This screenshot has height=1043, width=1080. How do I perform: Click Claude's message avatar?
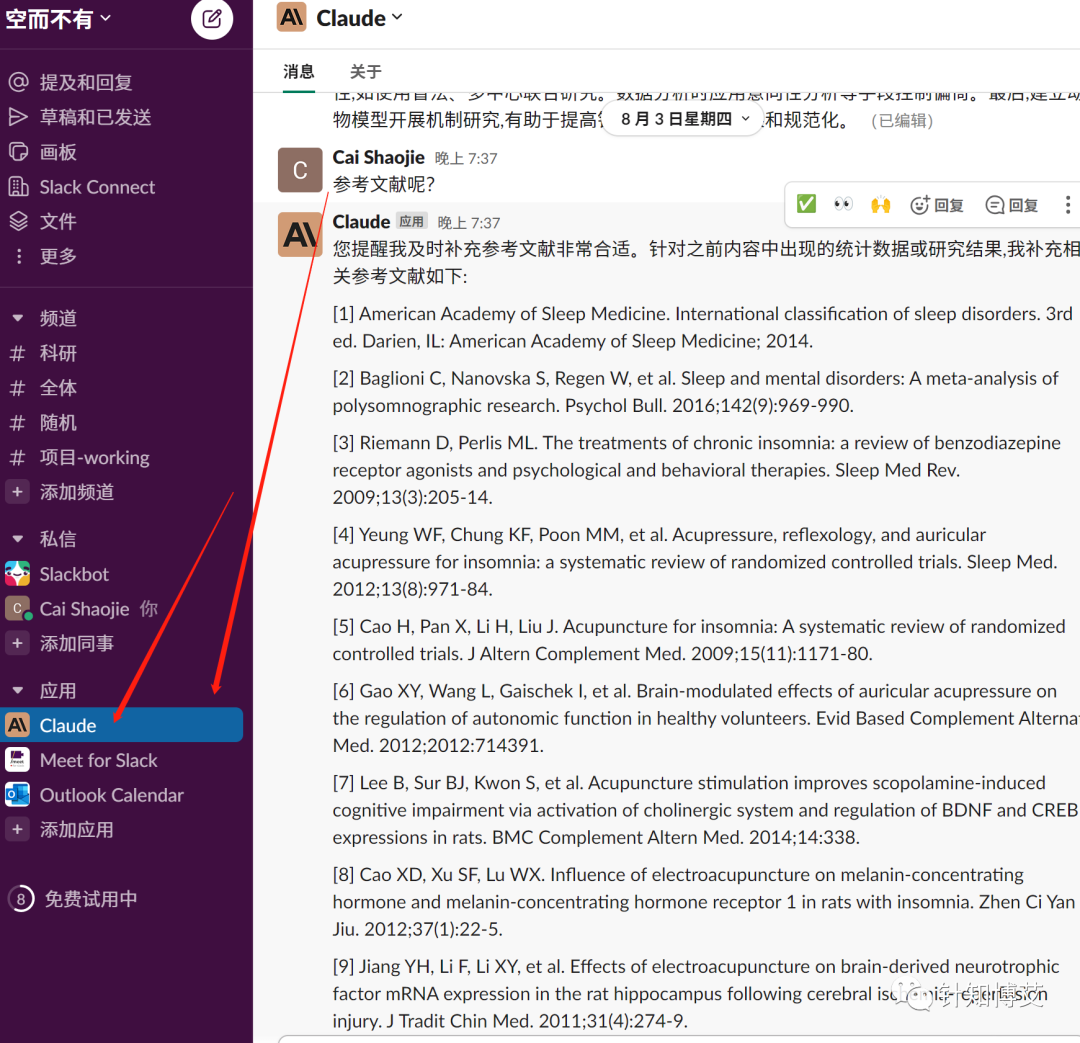coord(300,235)
